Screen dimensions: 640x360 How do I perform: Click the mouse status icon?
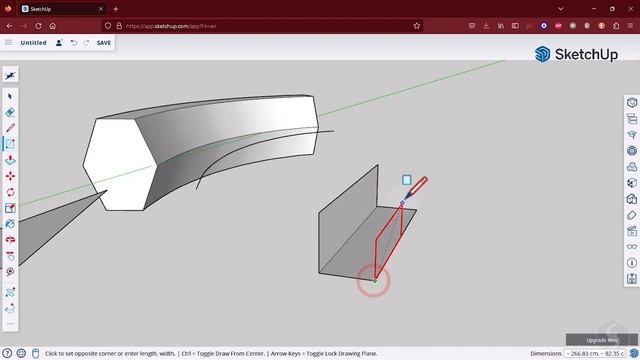36,353
